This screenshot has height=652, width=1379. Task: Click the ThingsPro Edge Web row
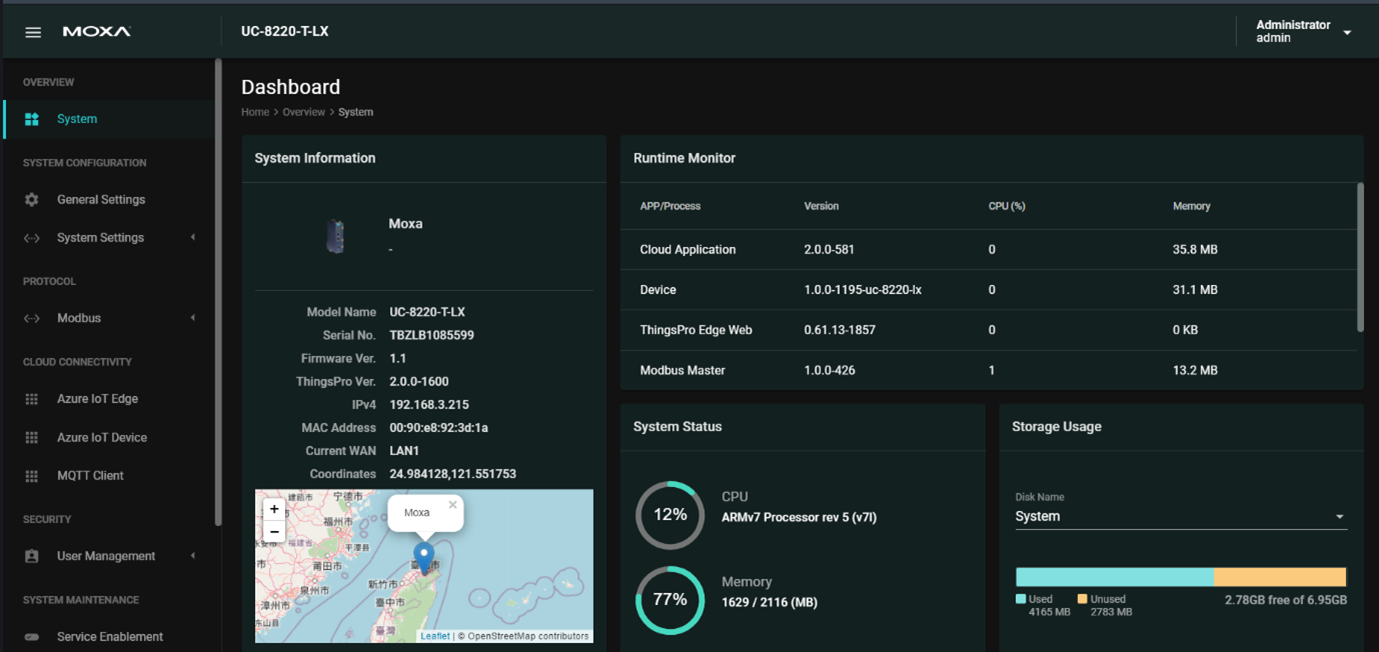pos(990,330)
